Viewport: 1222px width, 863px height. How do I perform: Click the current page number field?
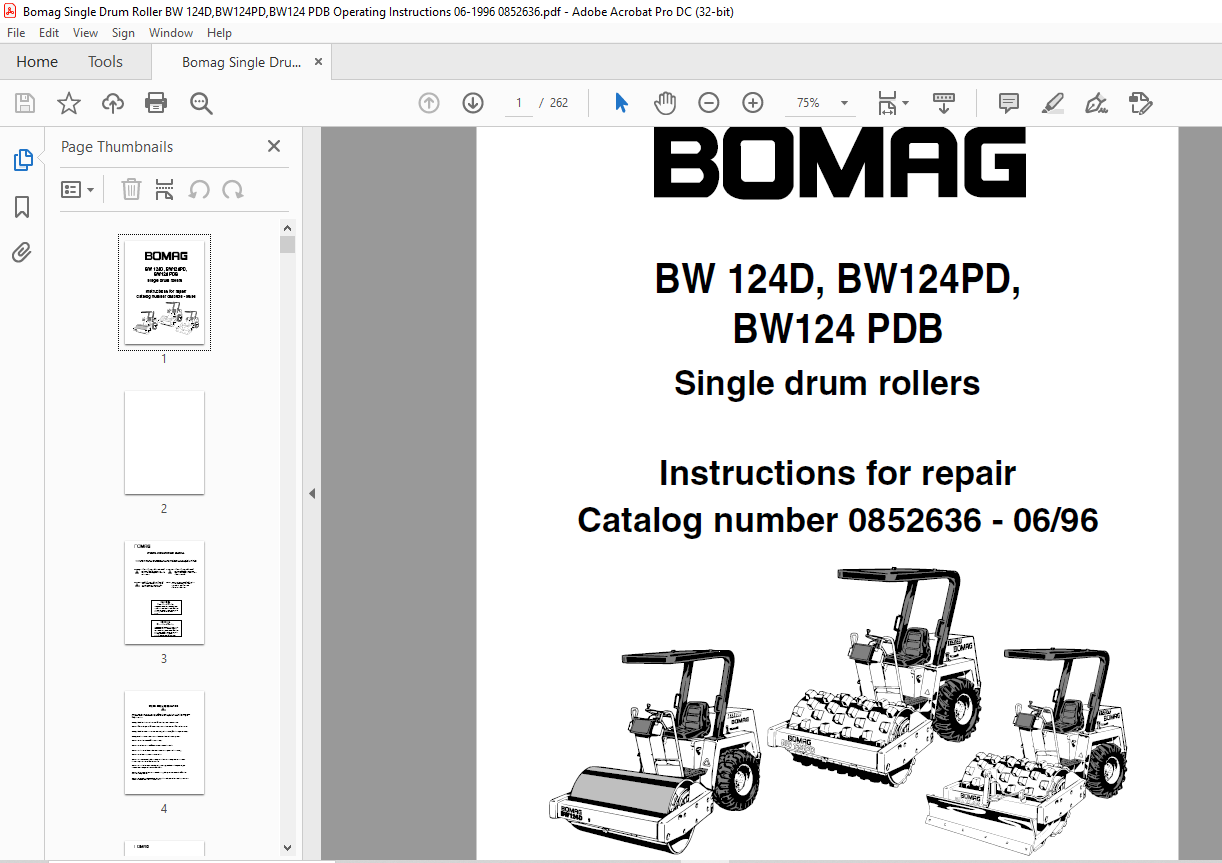(x=519, y=103)
